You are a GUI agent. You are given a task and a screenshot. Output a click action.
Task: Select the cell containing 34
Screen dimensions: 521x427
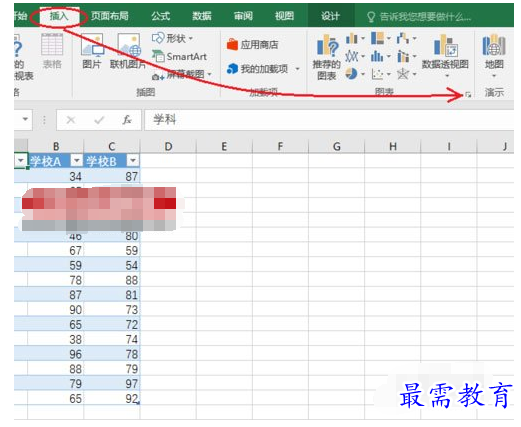point(56,176)
